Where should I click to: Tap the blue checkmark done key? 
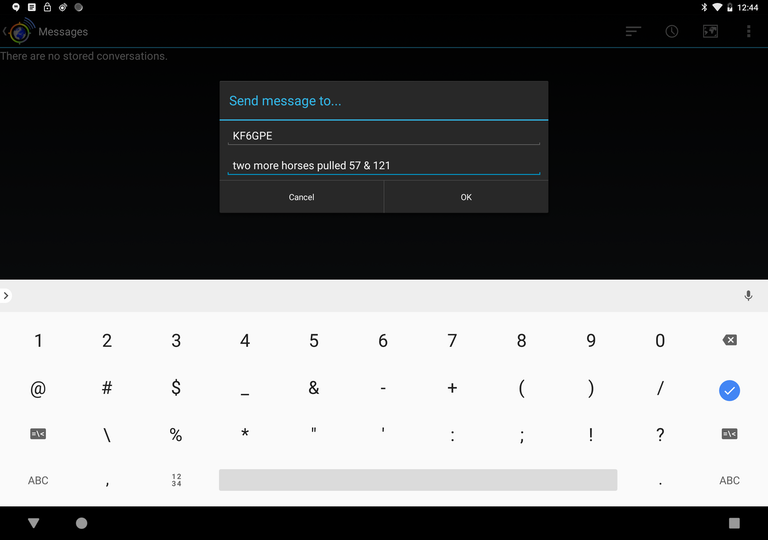click(x=729, y=391)
